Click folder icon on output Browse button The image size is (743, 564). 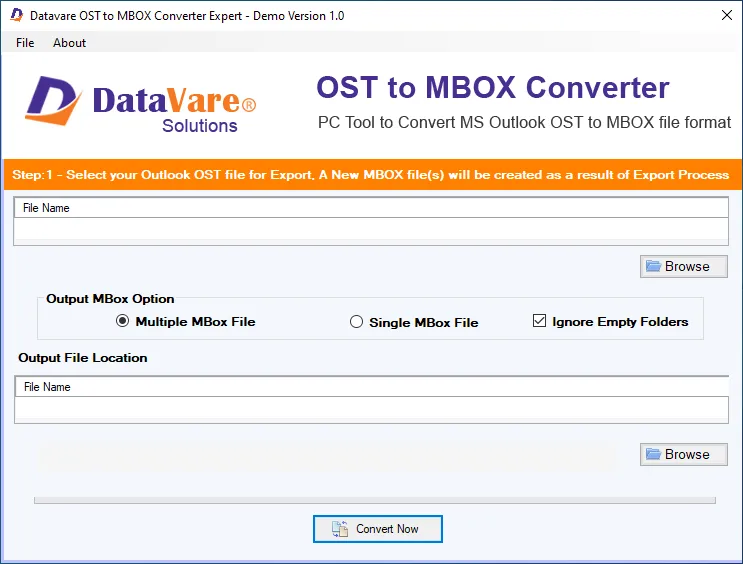click(x=653, y=454)
